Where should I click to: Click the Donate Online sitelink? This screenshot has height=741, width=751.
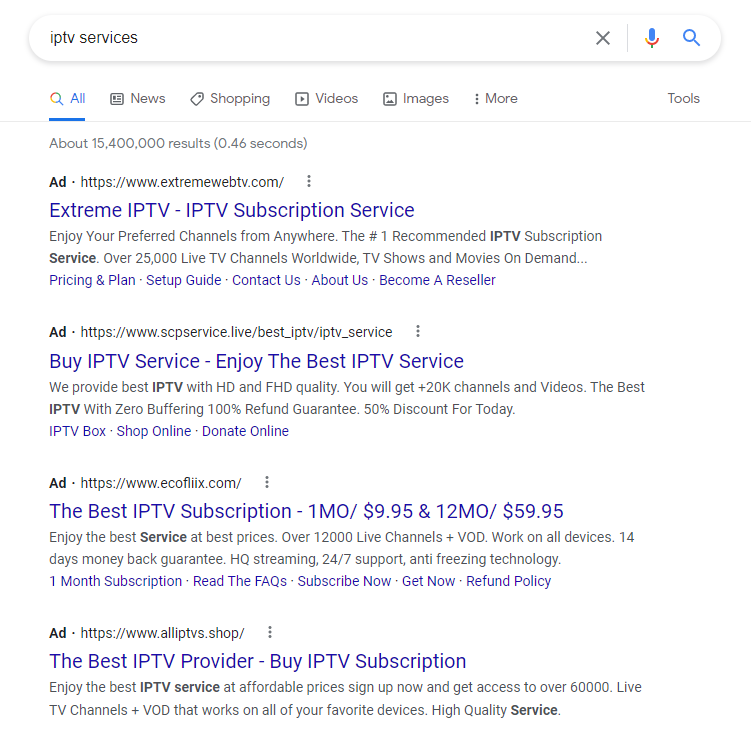click(x=245, y=431)
